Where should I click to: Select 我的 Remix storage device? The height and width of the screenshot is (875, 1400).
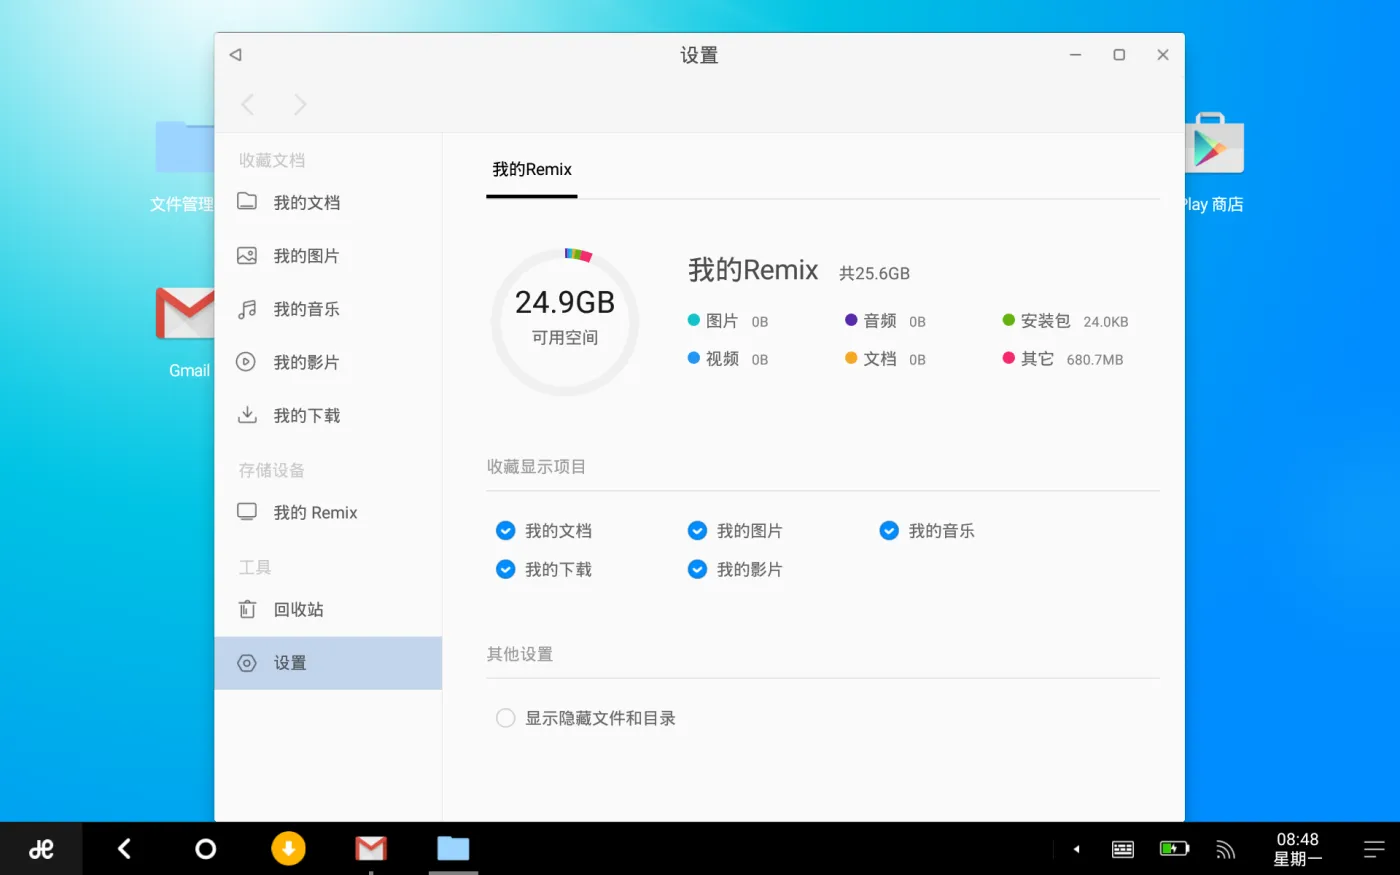click(x=328, y=512)
